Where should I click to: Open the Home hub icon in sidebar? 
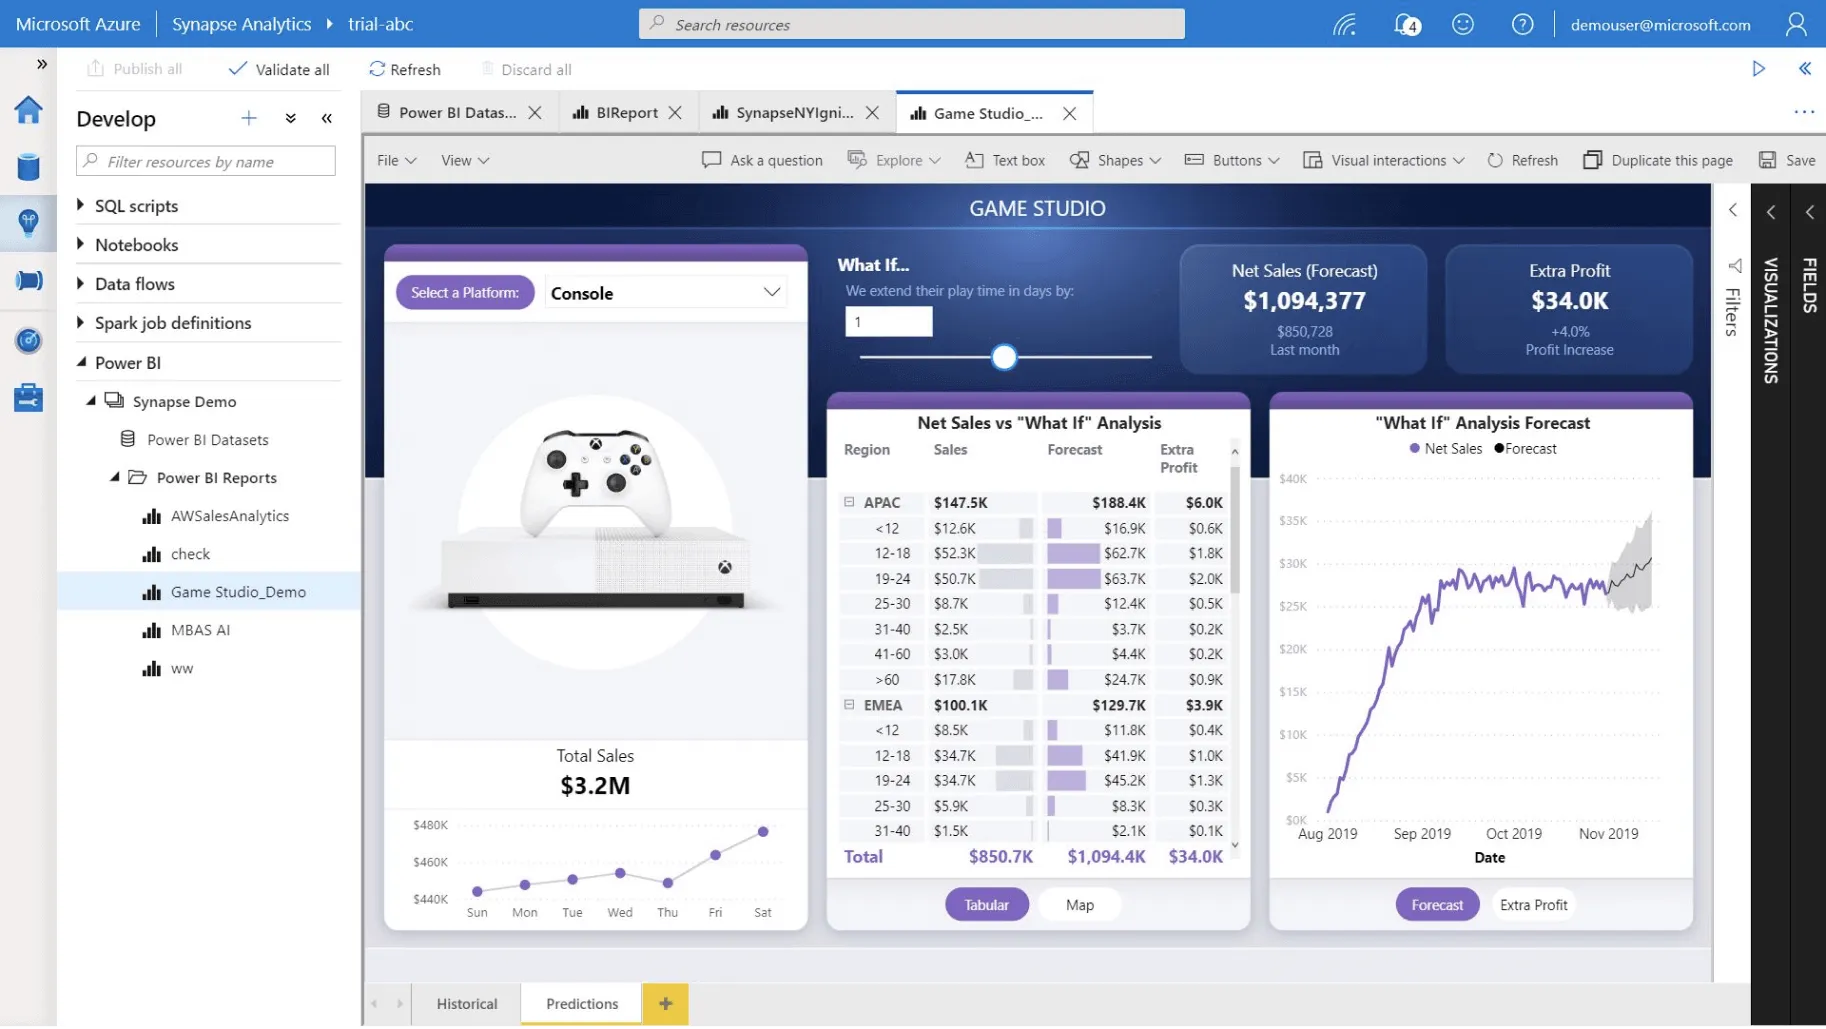(28, 109)
